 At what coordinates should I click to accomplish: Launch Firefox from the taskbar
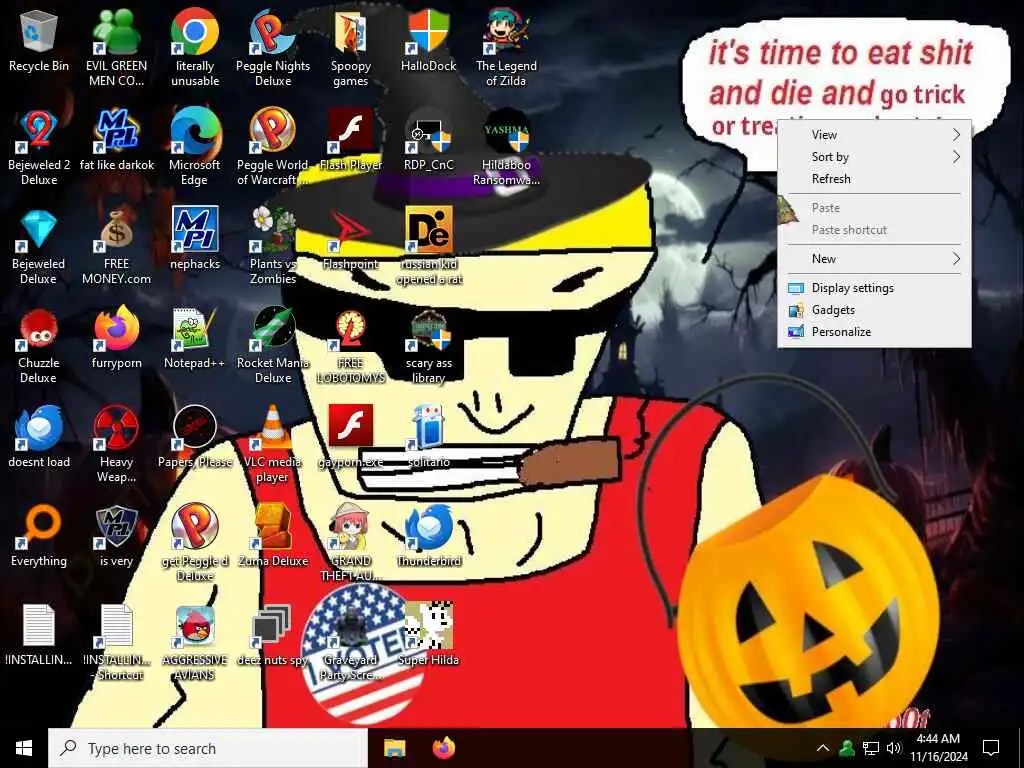[444, 748]
